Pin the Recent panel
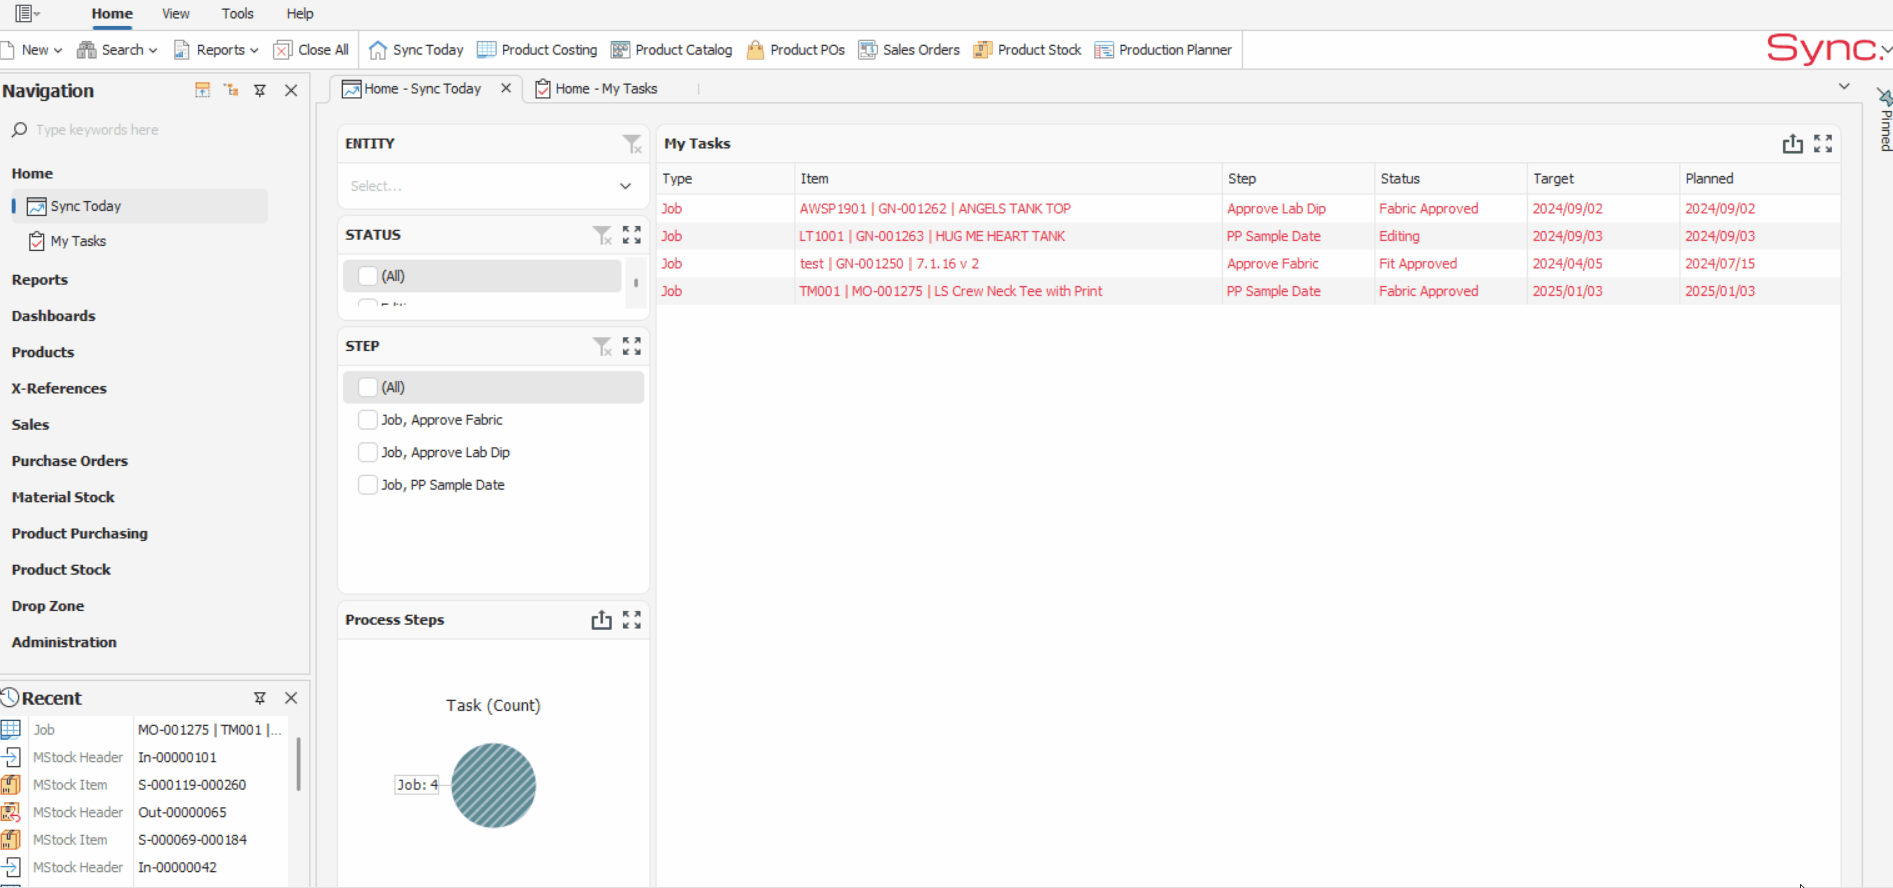The height and width of the screenshot is (888, 1893). click(260, 698)
